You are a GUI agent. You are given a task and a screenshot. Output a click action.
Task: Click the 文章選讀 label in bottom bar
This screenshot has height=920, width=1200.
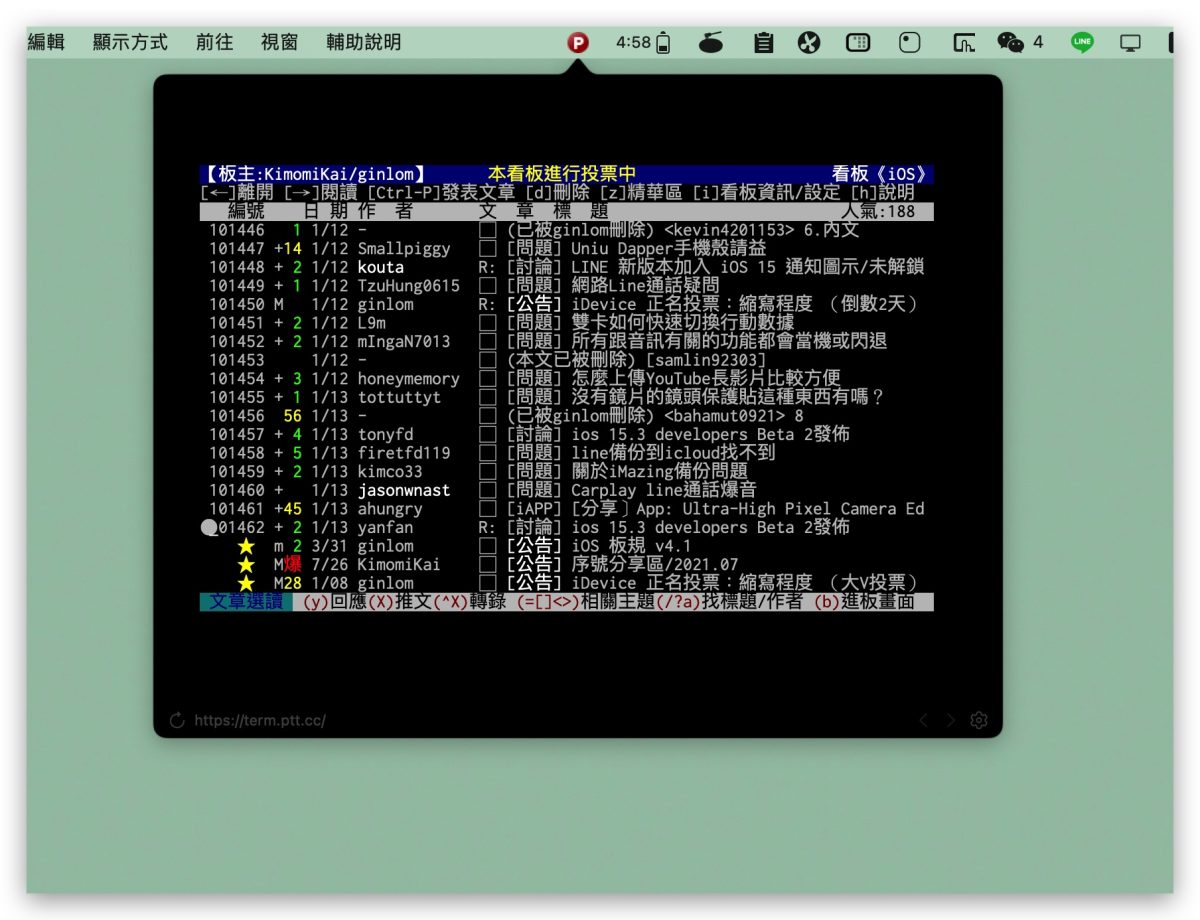246,602
